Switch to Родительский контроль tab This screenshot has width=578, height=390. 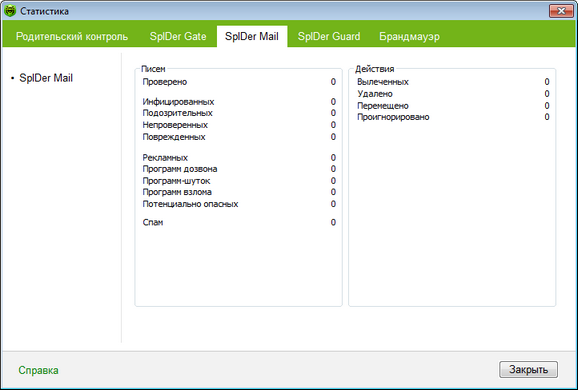coord(72,36)
